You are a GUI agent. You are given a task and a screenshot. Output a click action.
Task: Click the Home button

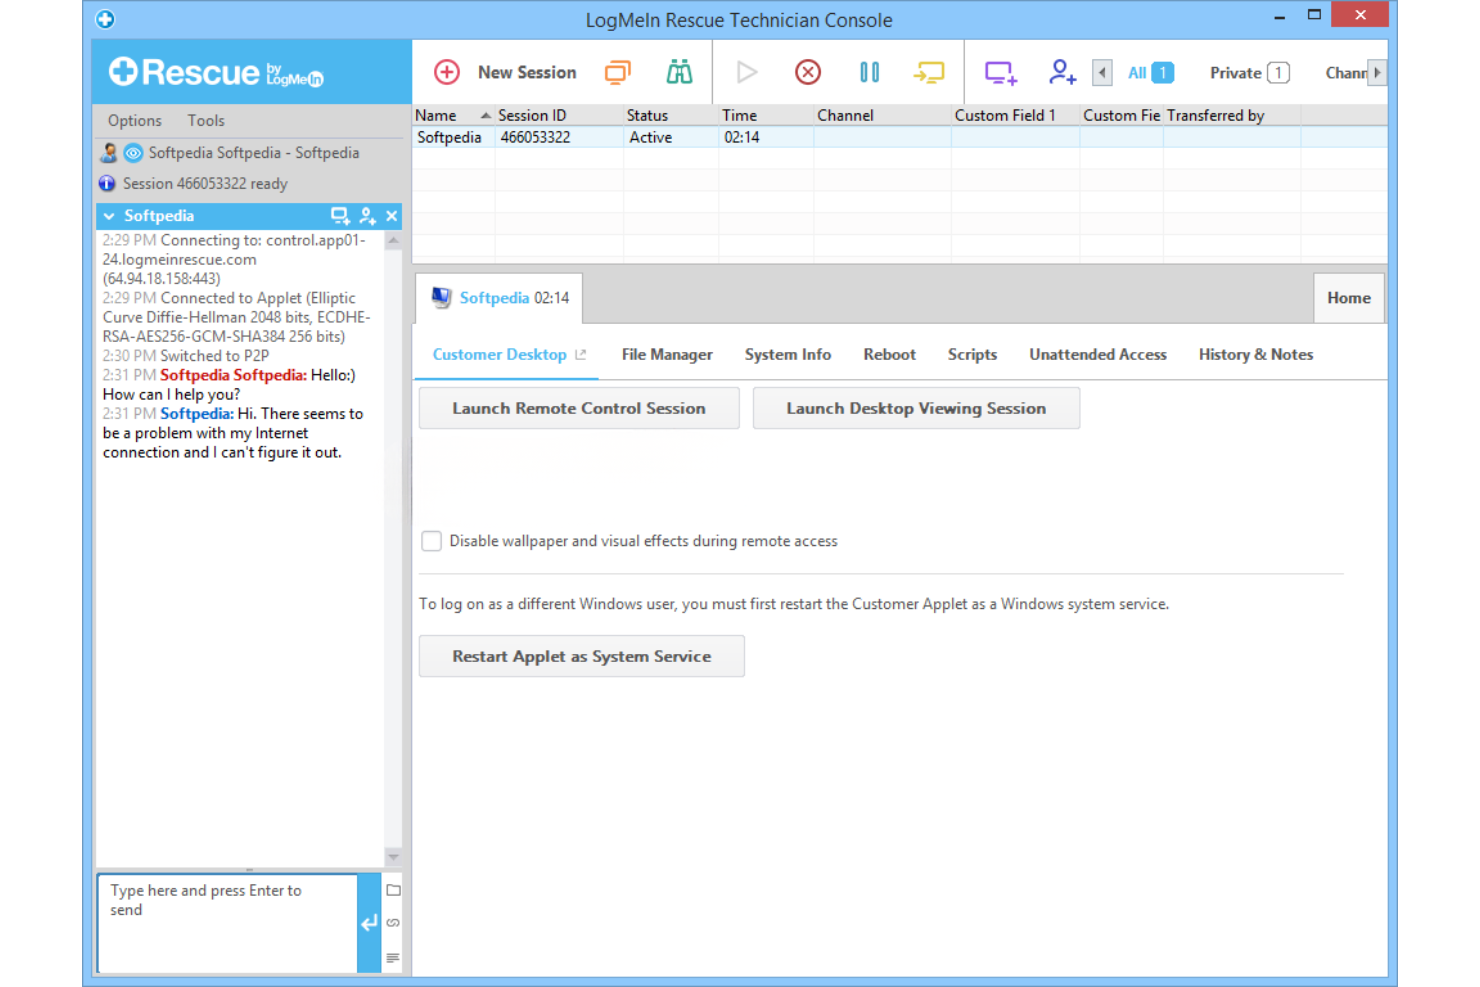pyautogui.click(x=1349, y=298)
